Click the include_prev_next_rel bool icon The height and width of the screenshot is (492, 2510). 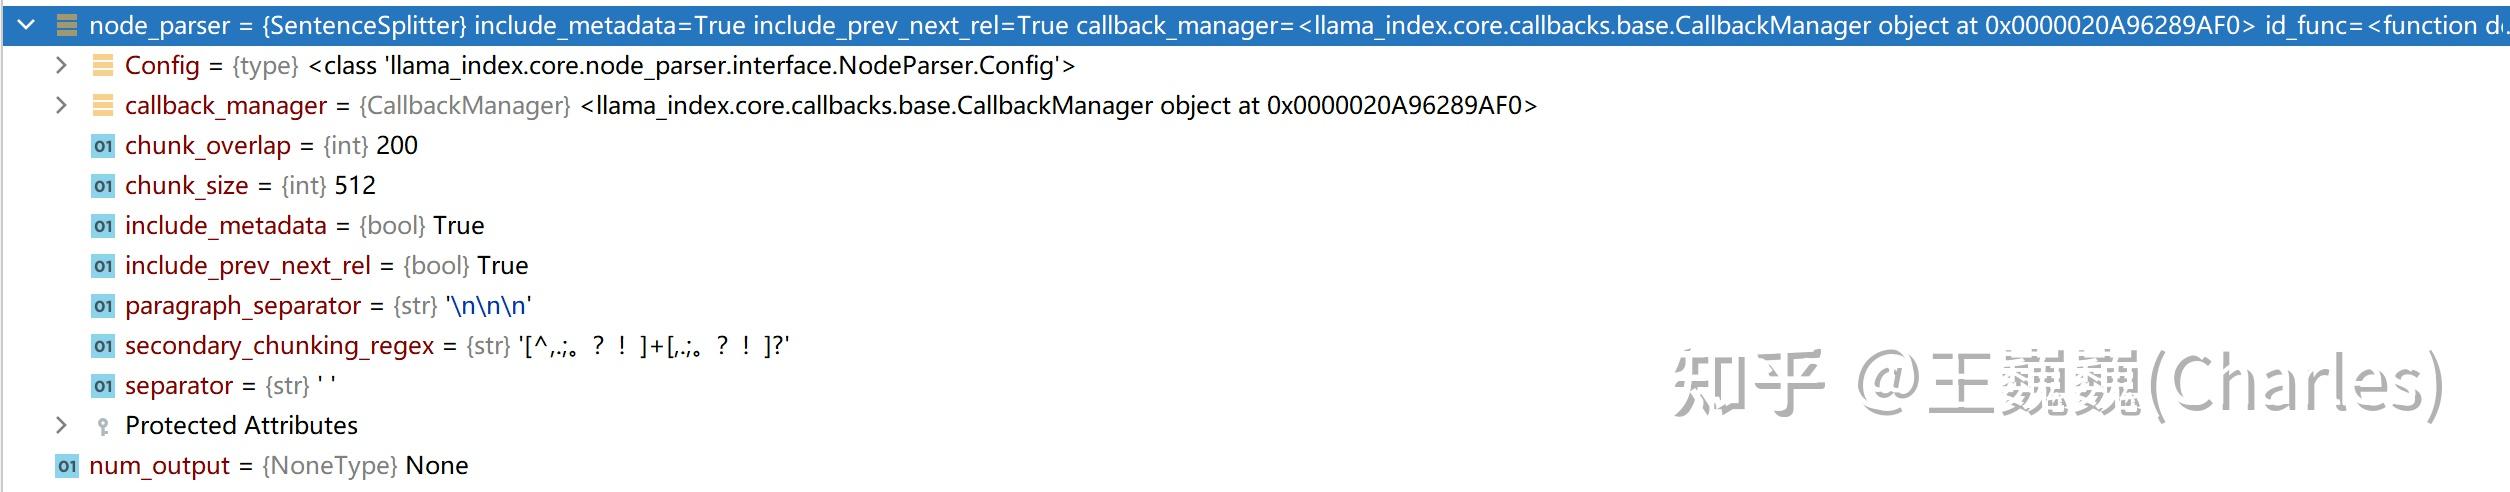point(103,266)
